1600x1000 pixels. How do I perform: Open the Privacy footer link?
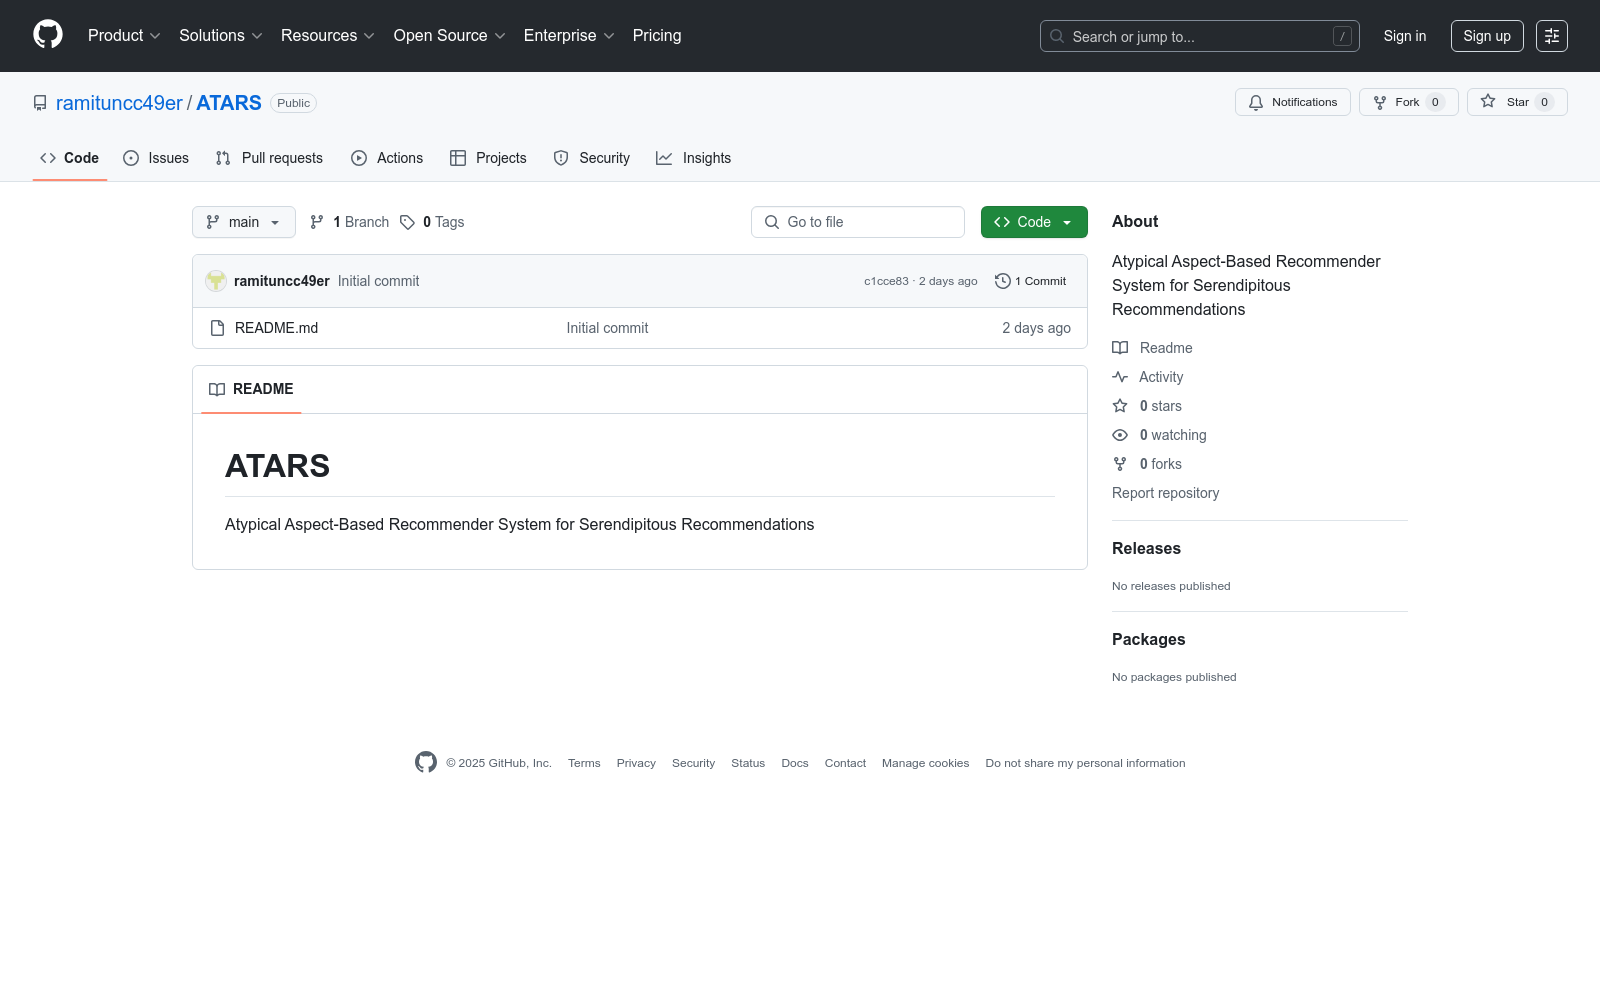point(636,763)
